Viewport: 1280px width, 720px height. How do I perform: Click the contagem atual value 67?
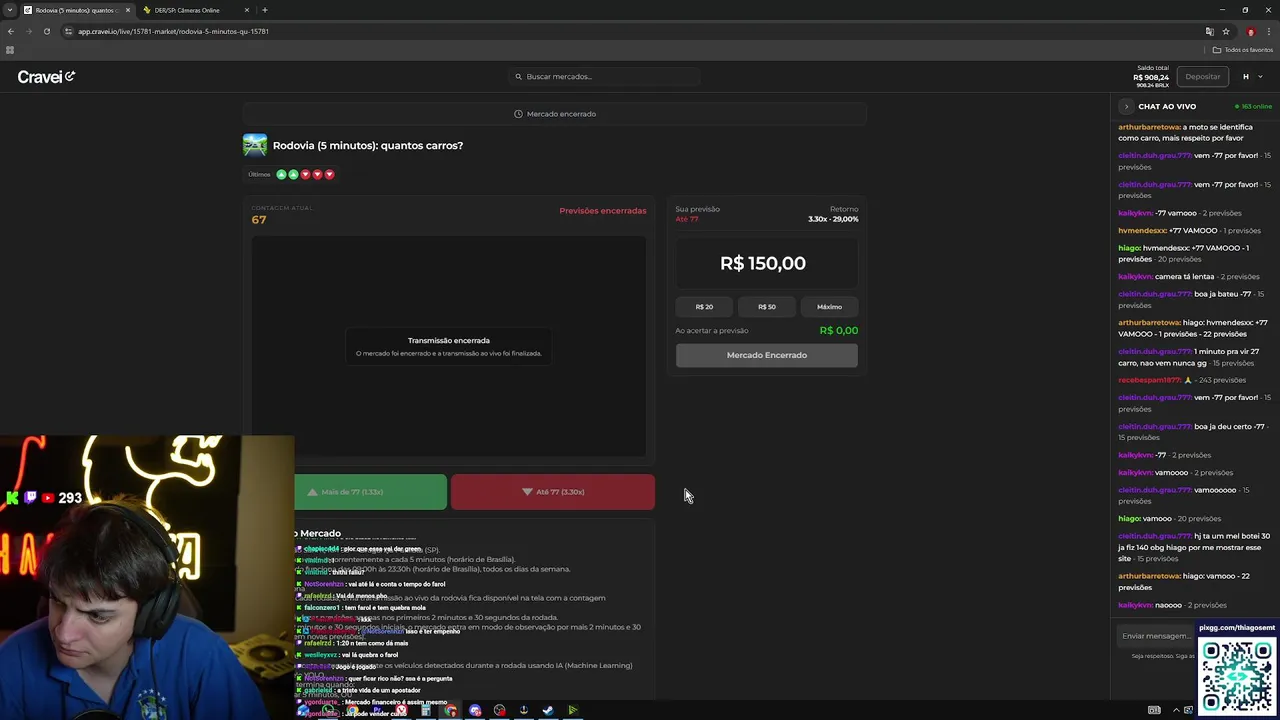[x=259, y=220]
